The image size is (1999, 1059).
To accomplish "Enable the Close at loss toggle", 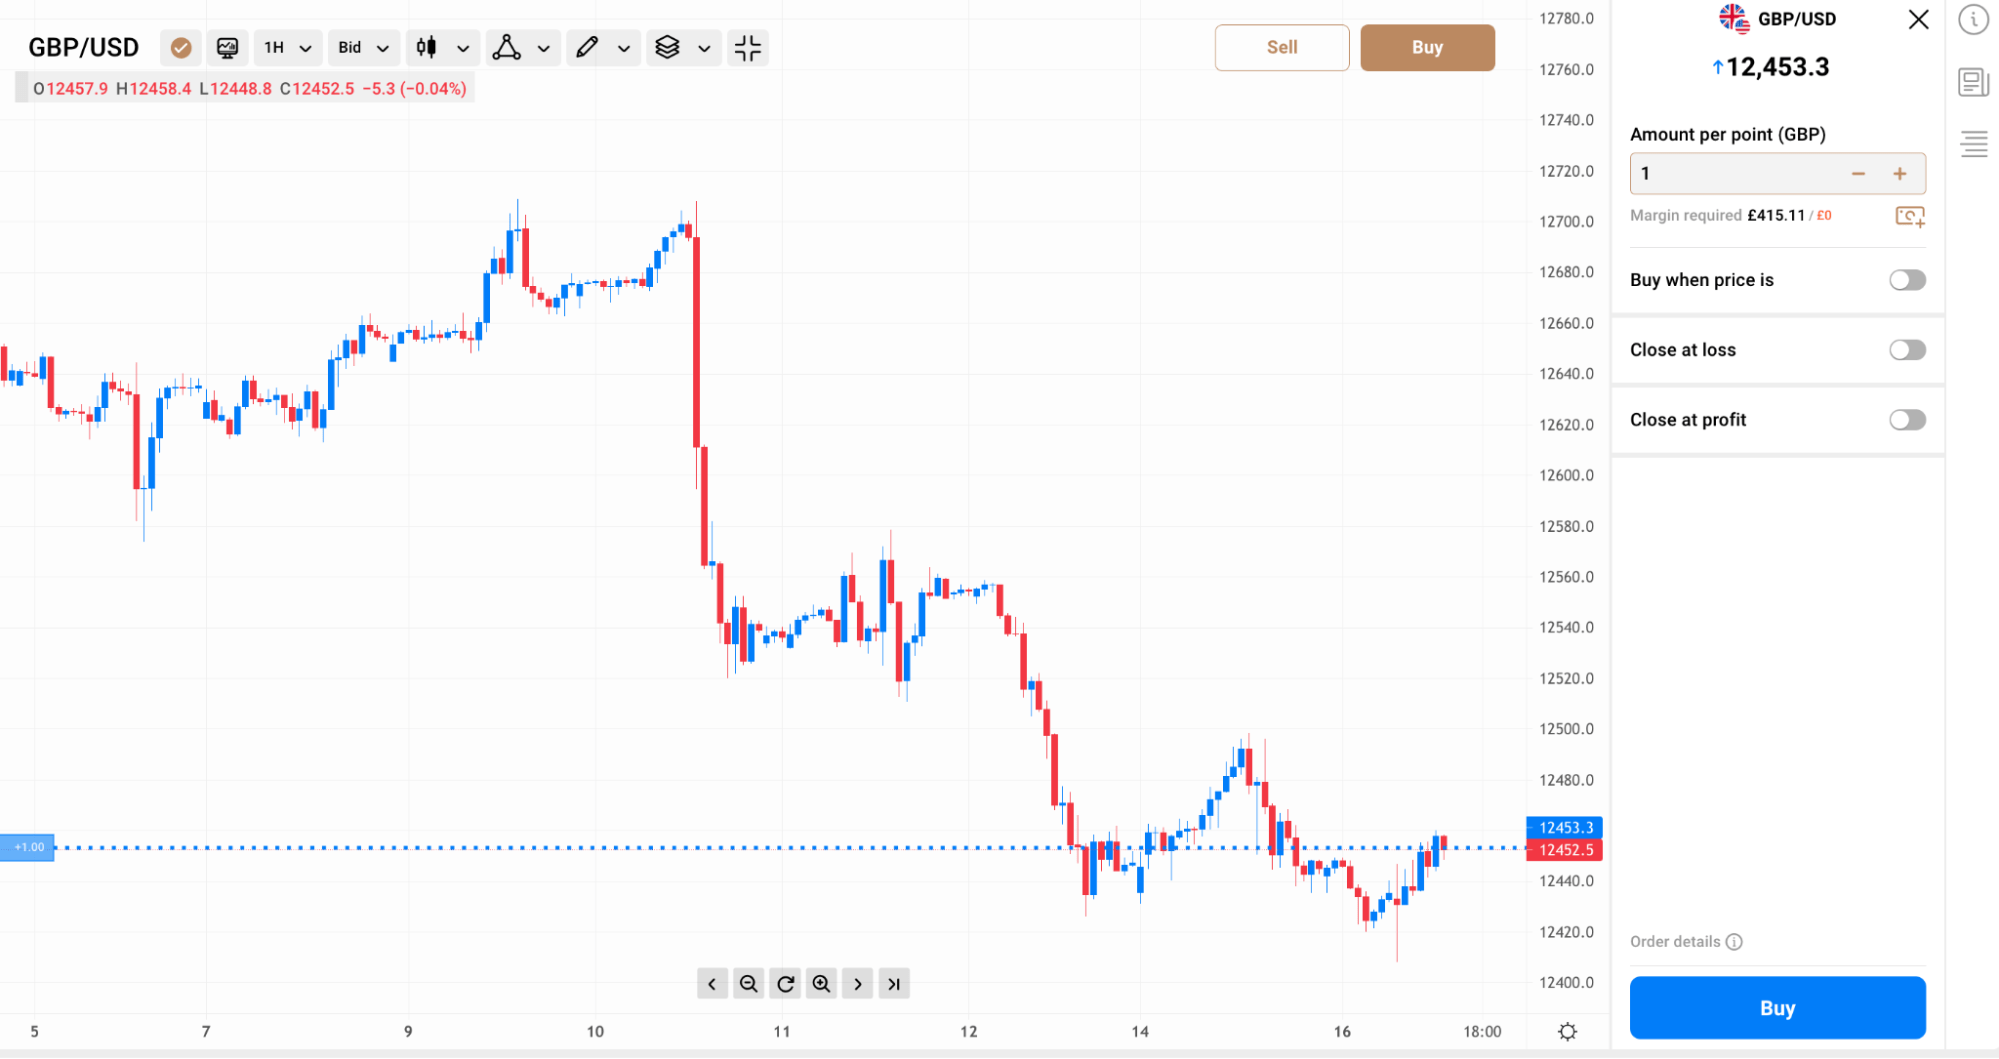I will (x=1907, y=350).
